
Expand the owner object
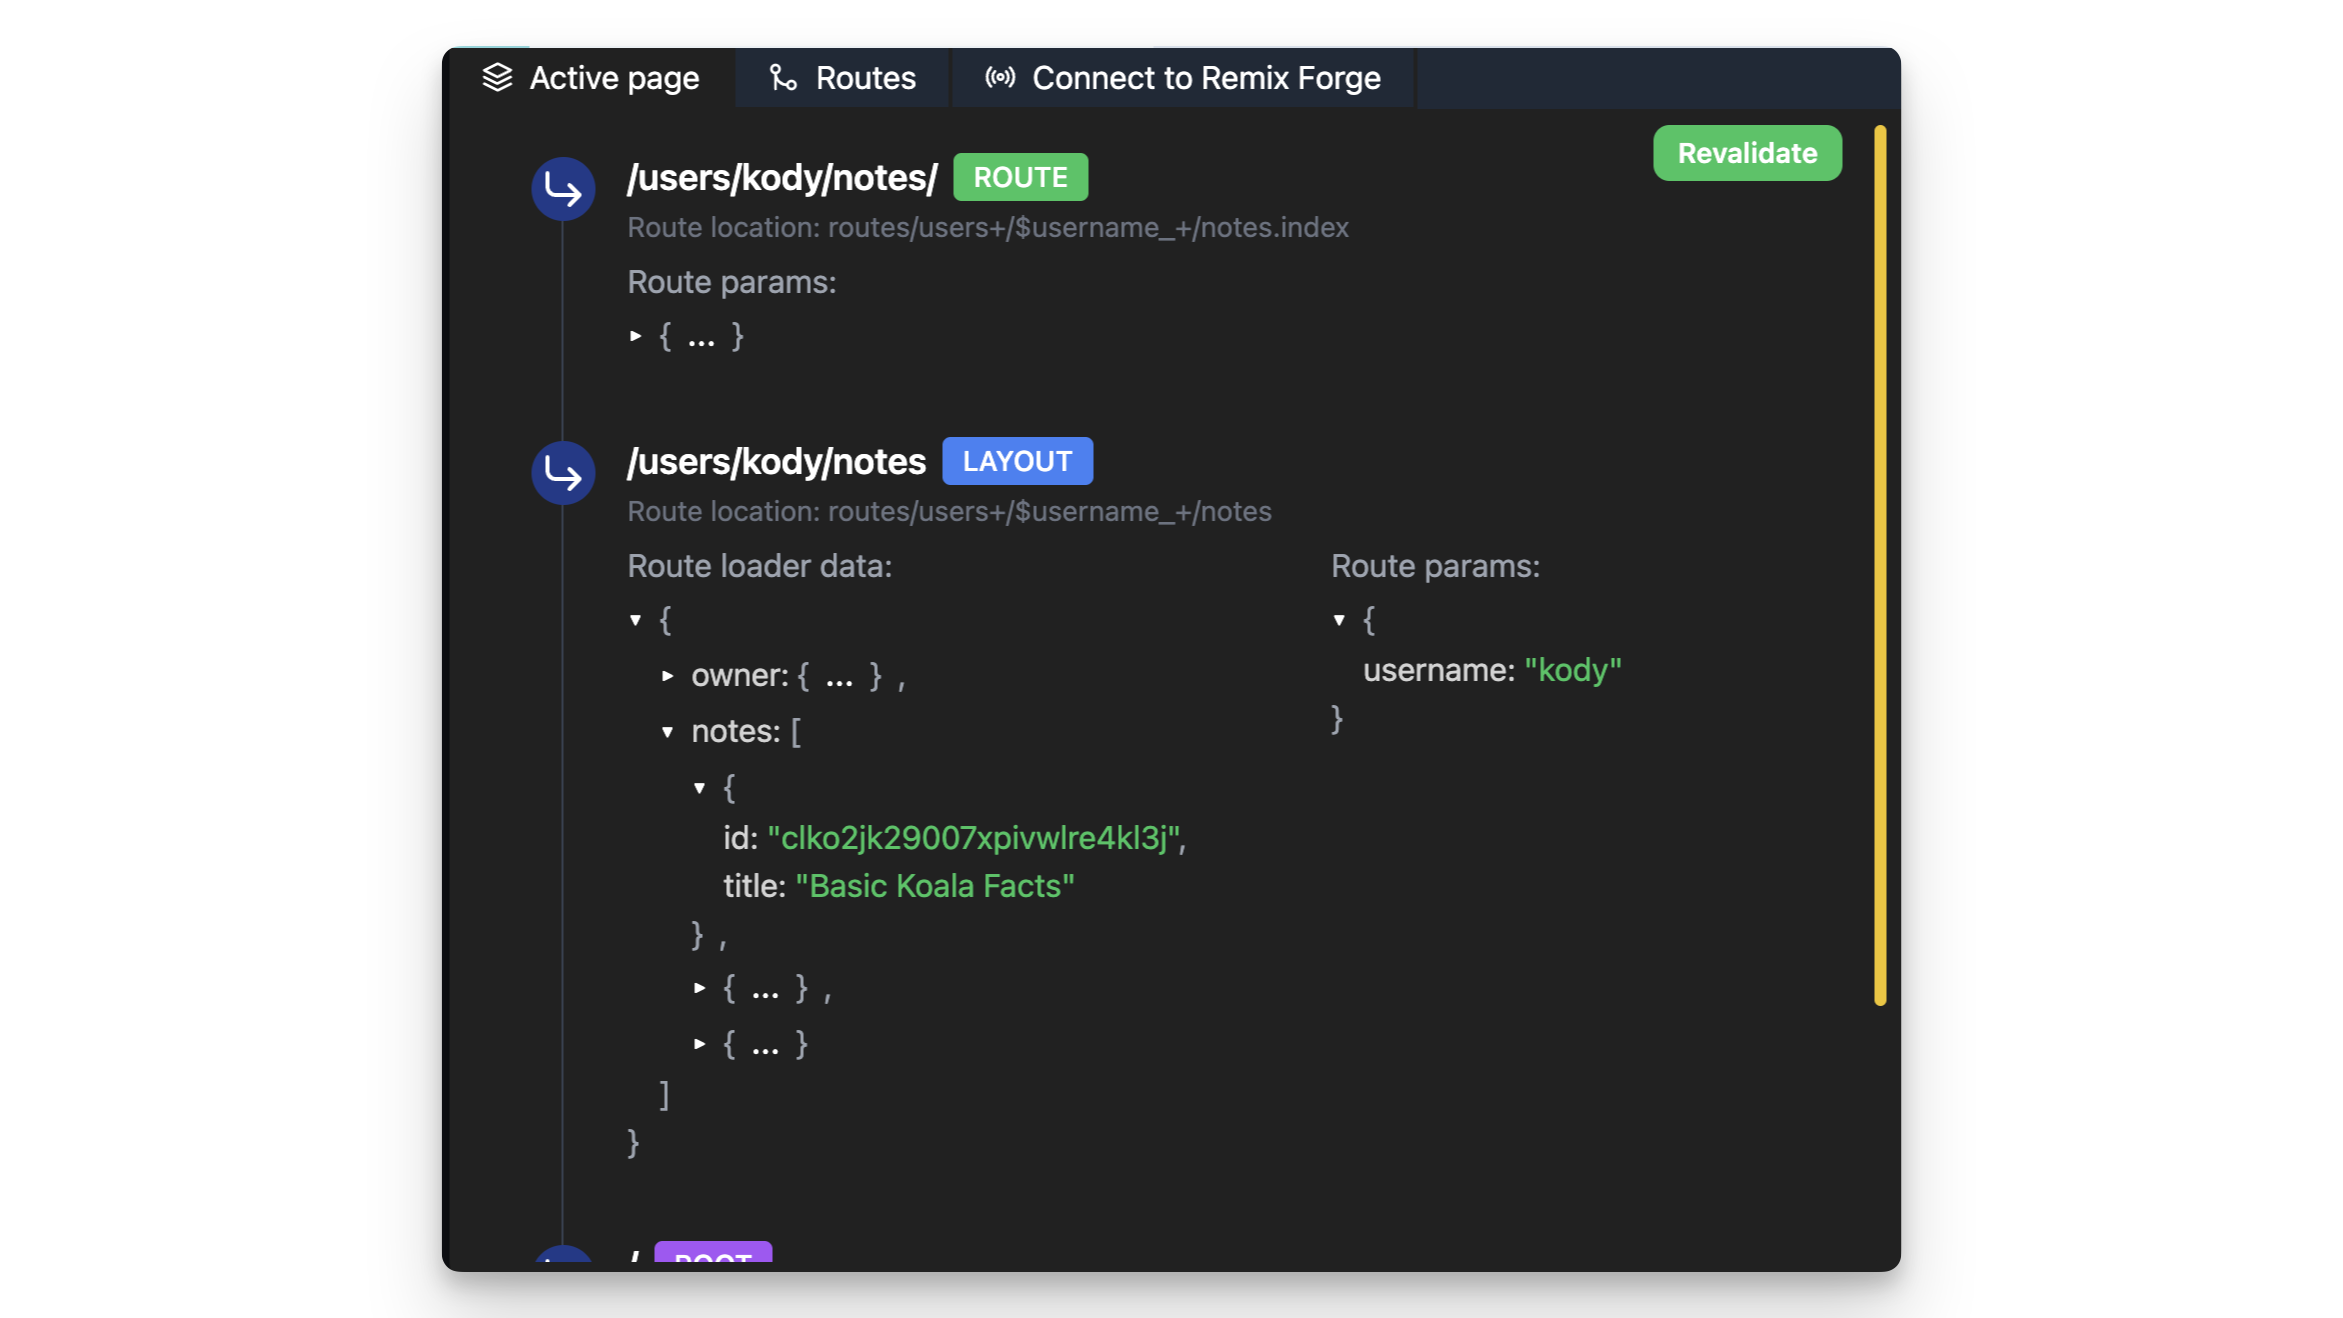click(668, 676)
